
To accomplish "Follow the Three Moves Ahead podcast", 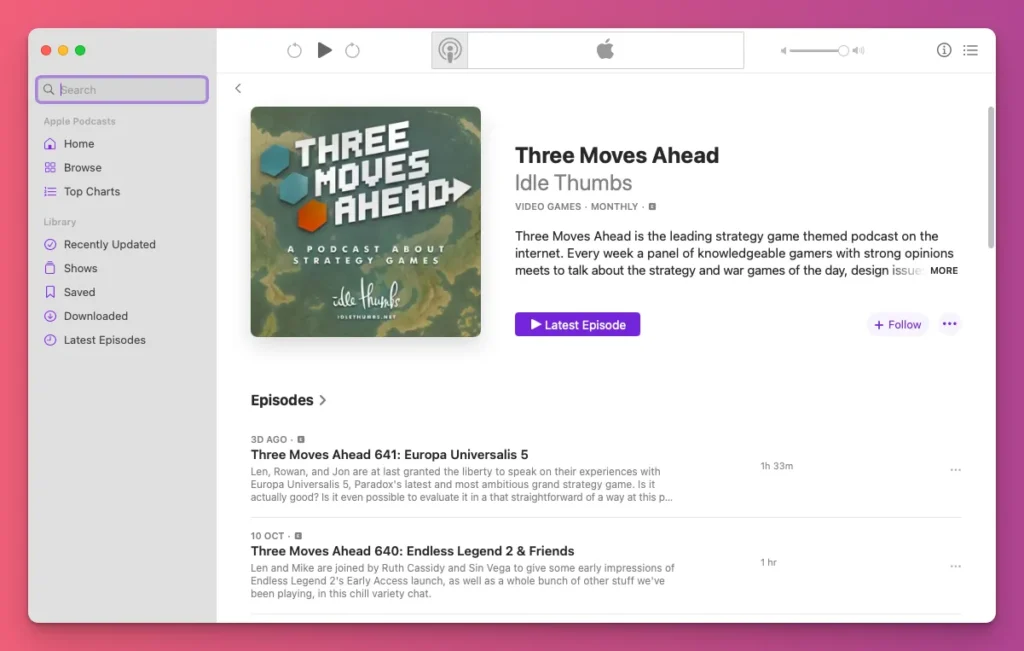I will pos(897,325).
